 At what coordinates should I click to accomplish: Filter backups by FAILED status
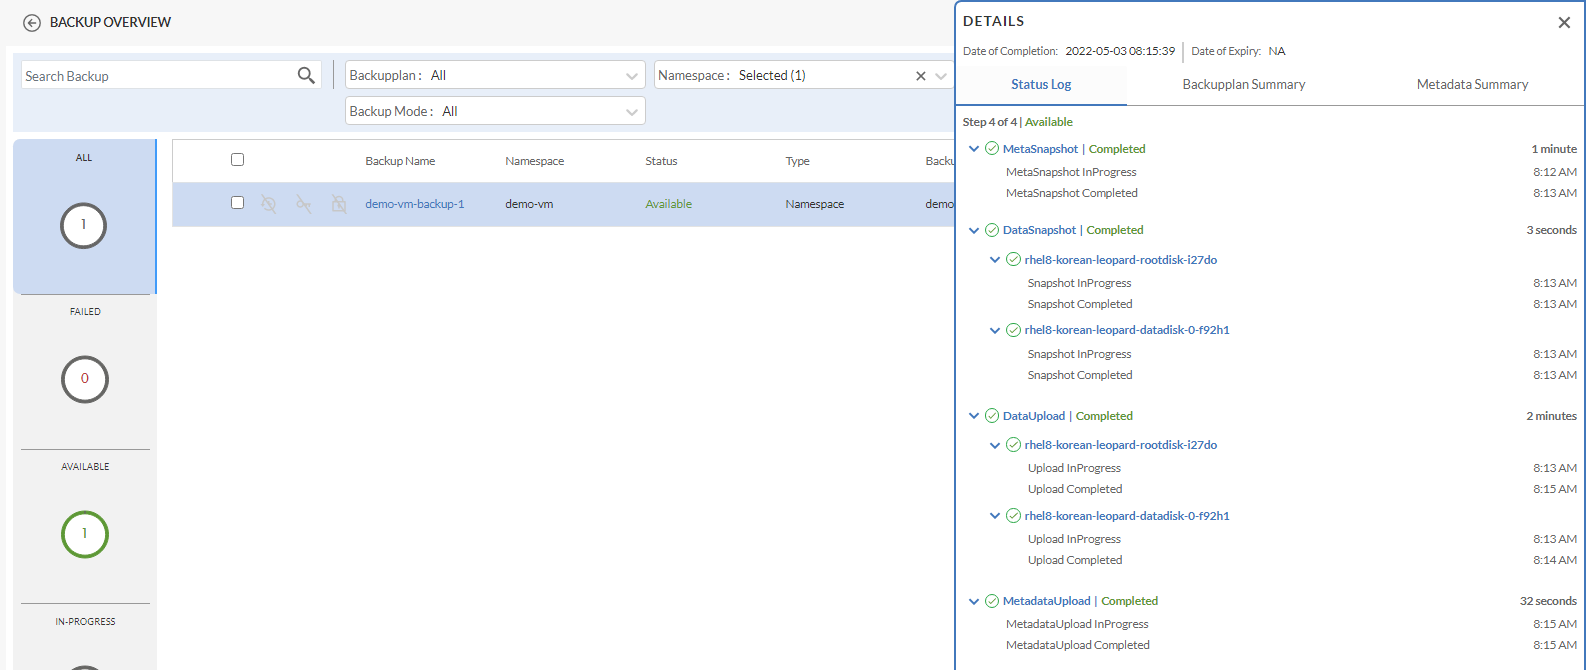coord(85,371)
